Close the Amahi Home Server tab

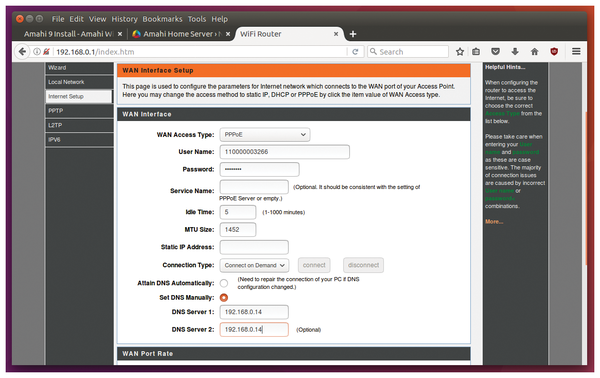coord(228,34)
